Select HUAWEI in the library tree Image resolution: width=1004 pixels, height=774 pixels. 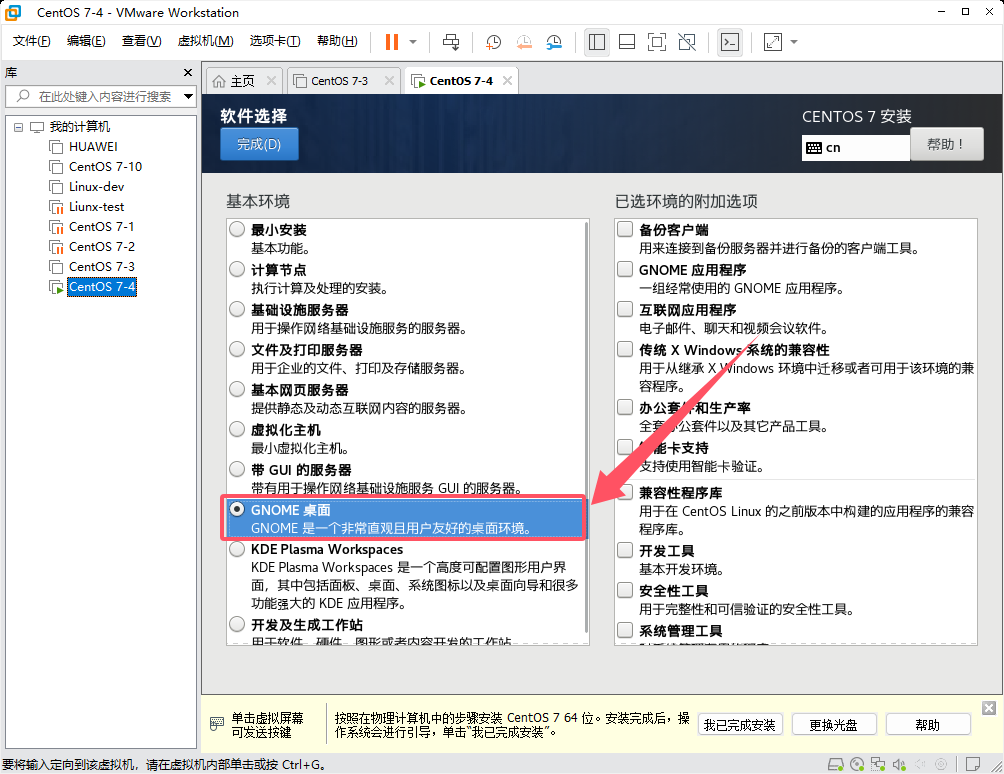pyautogui.click(x=93, y=147)
